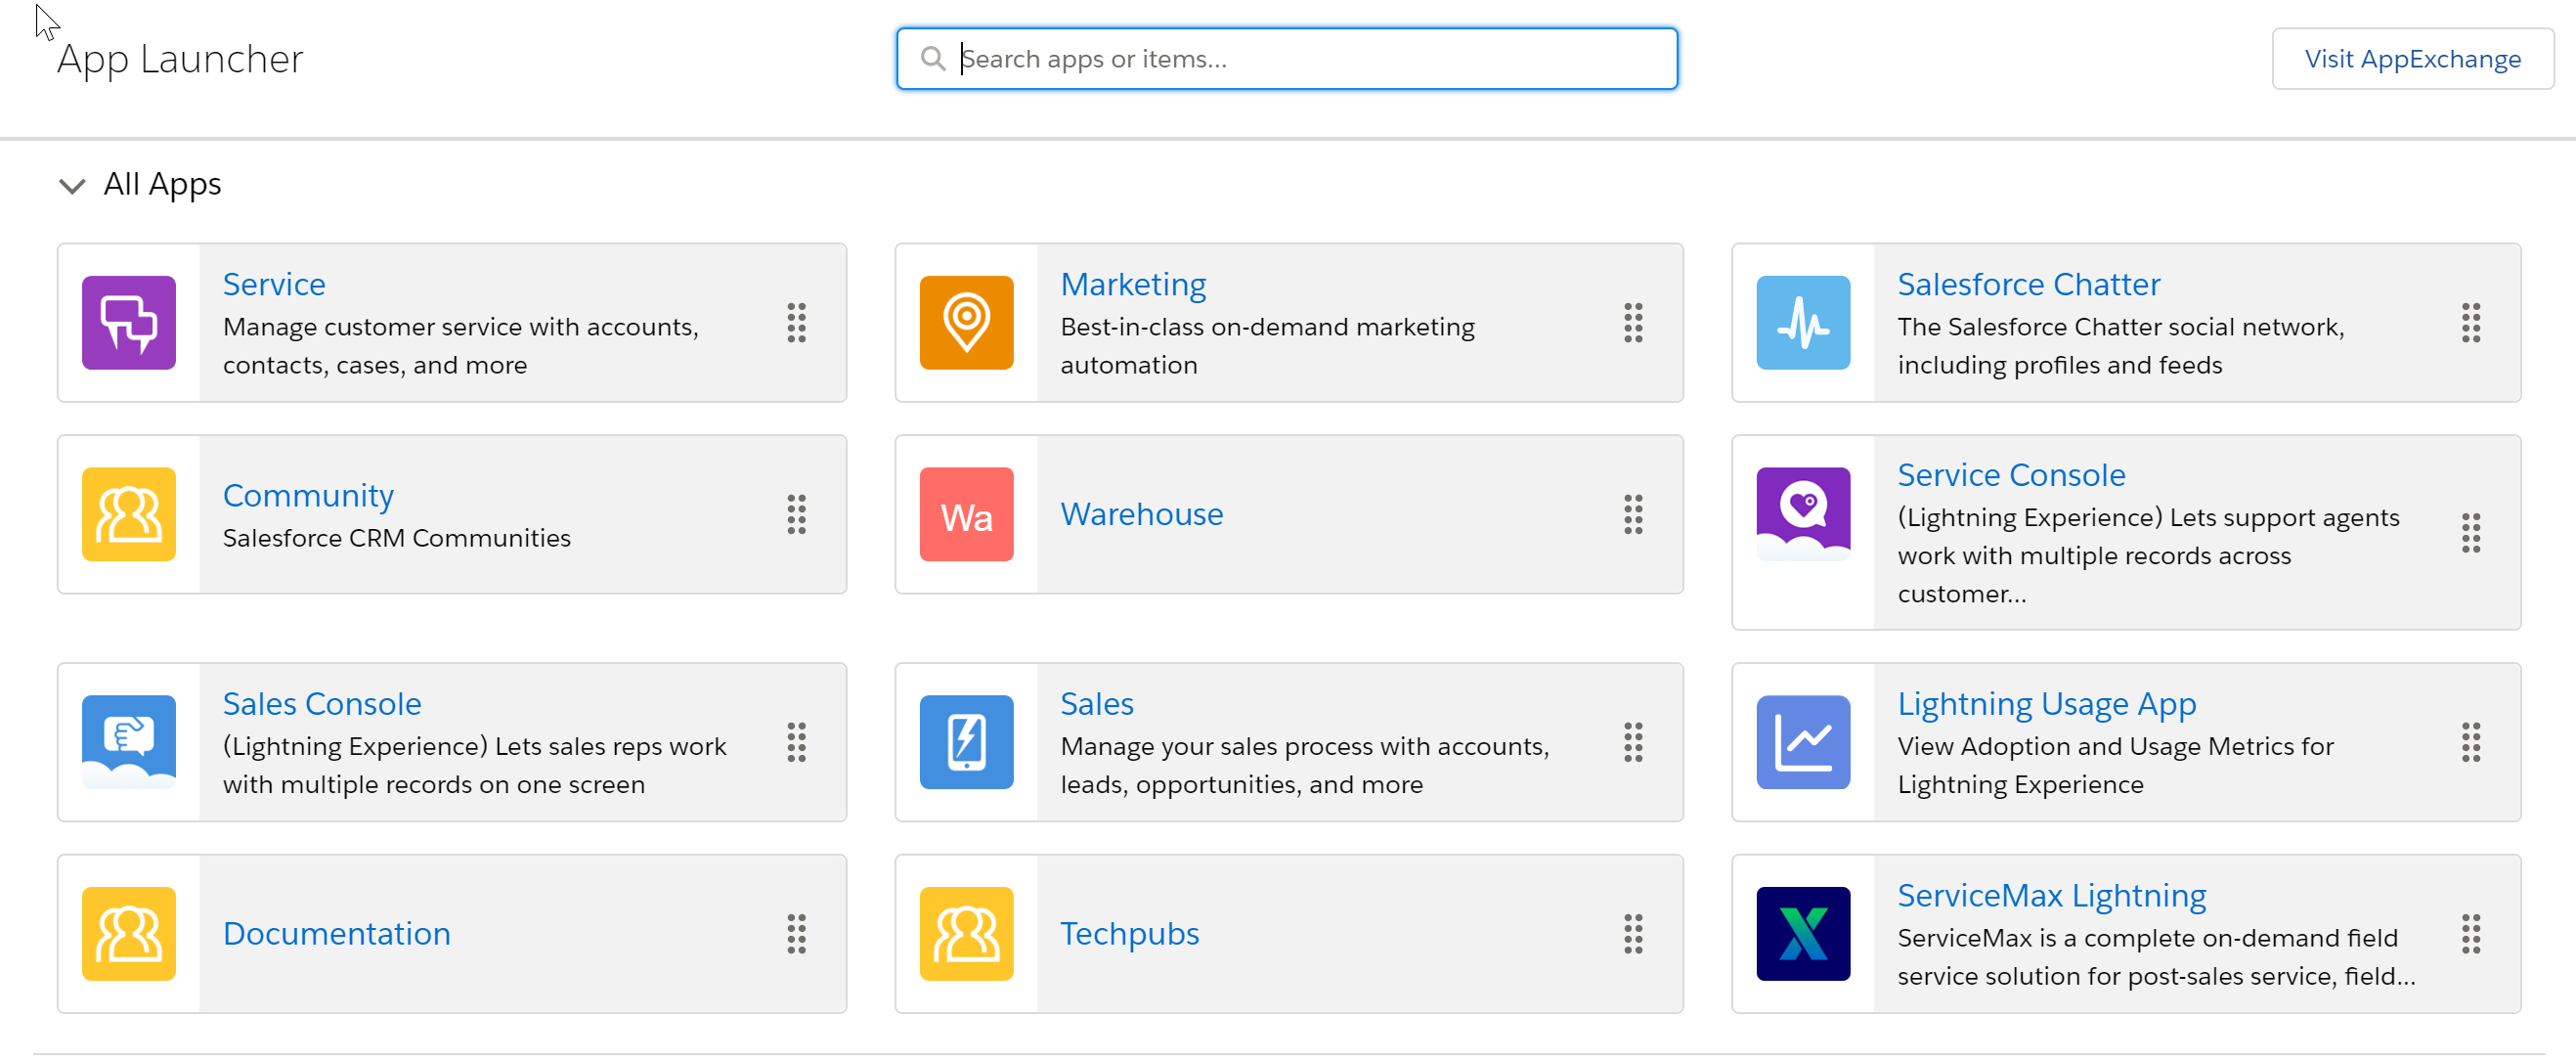This screenshot has height=1061, width=2576.
Task: Click the Sales Console handshake icon
Action: click(129, 742)
